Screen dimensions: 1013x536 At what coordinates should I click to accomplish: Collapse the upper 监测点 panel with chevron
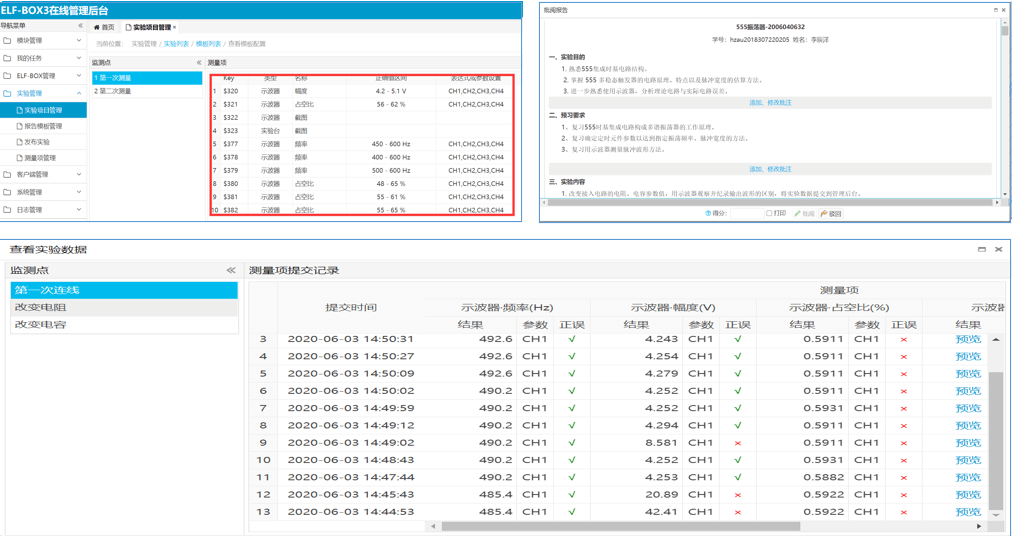(x=198, y=62)
